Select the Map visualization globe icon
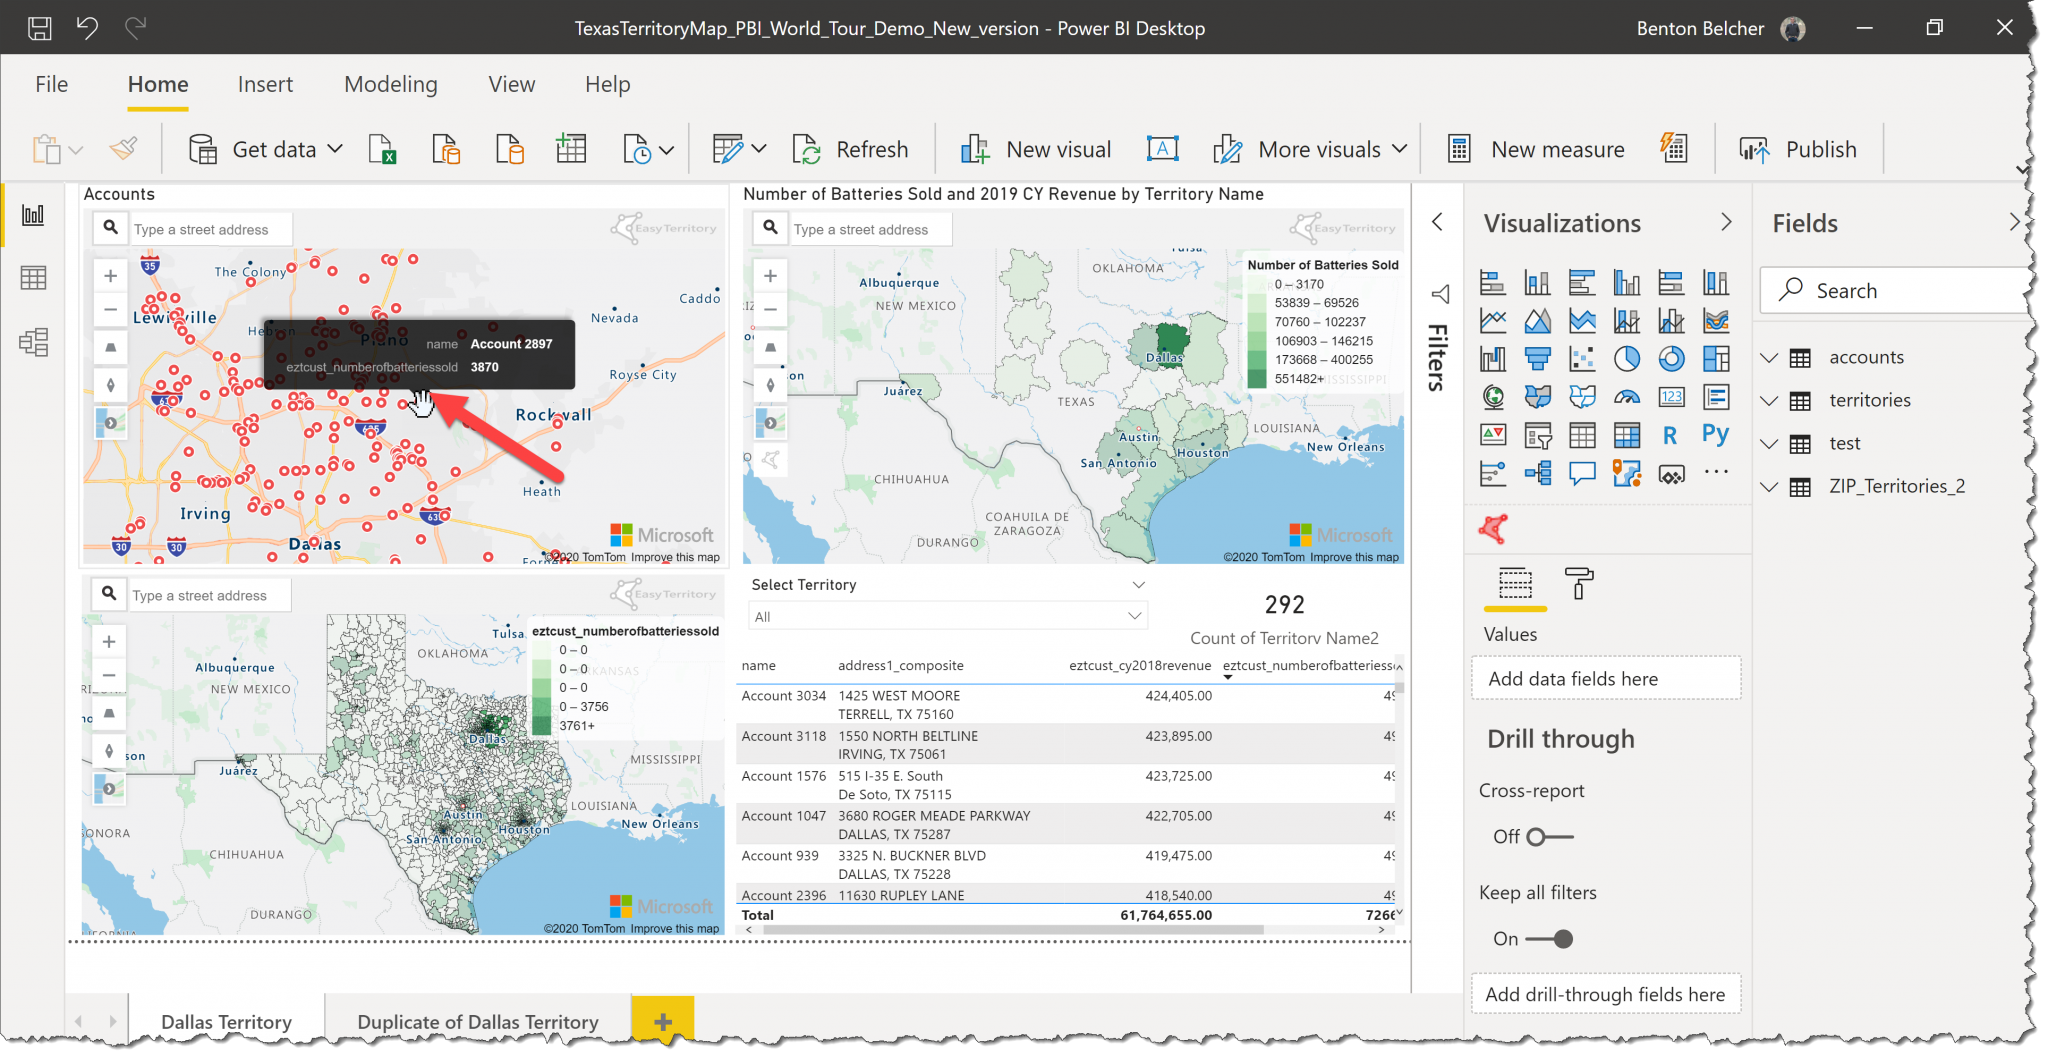This screenshot has width=2048, height=1057. point(1493,397)
